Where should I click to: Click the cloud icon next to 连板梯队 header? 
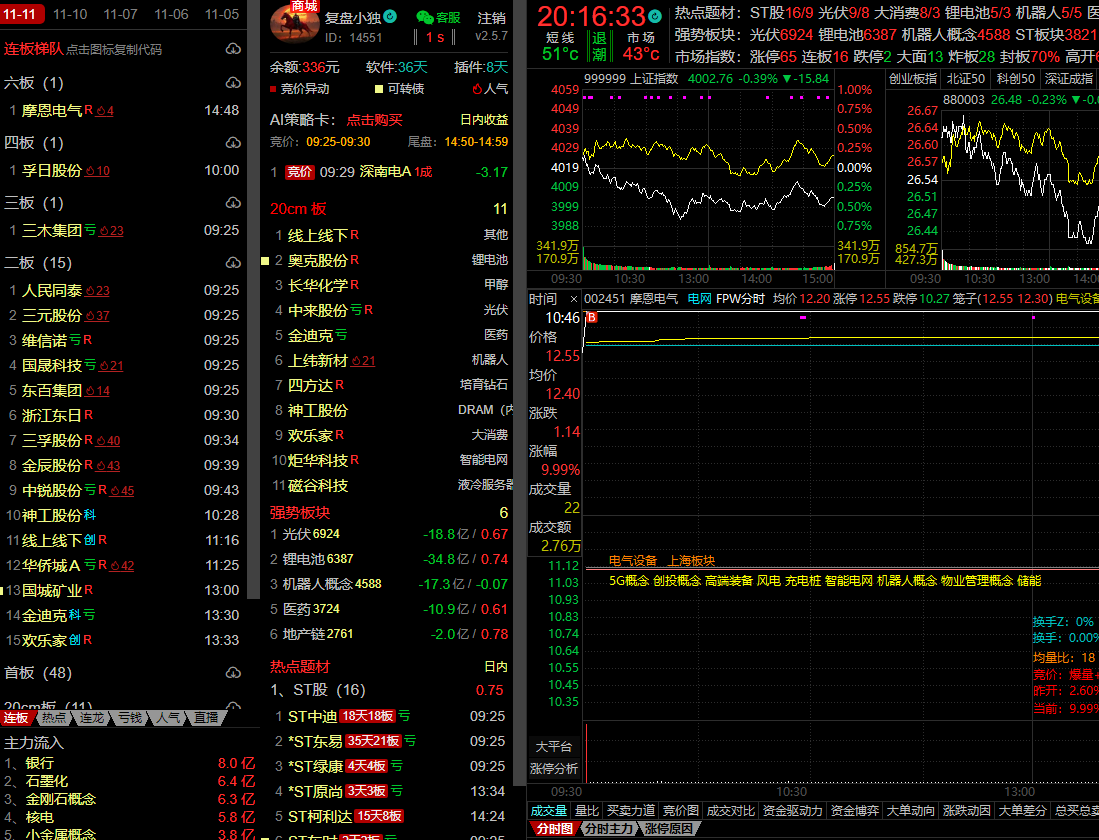tap(233, 49)
